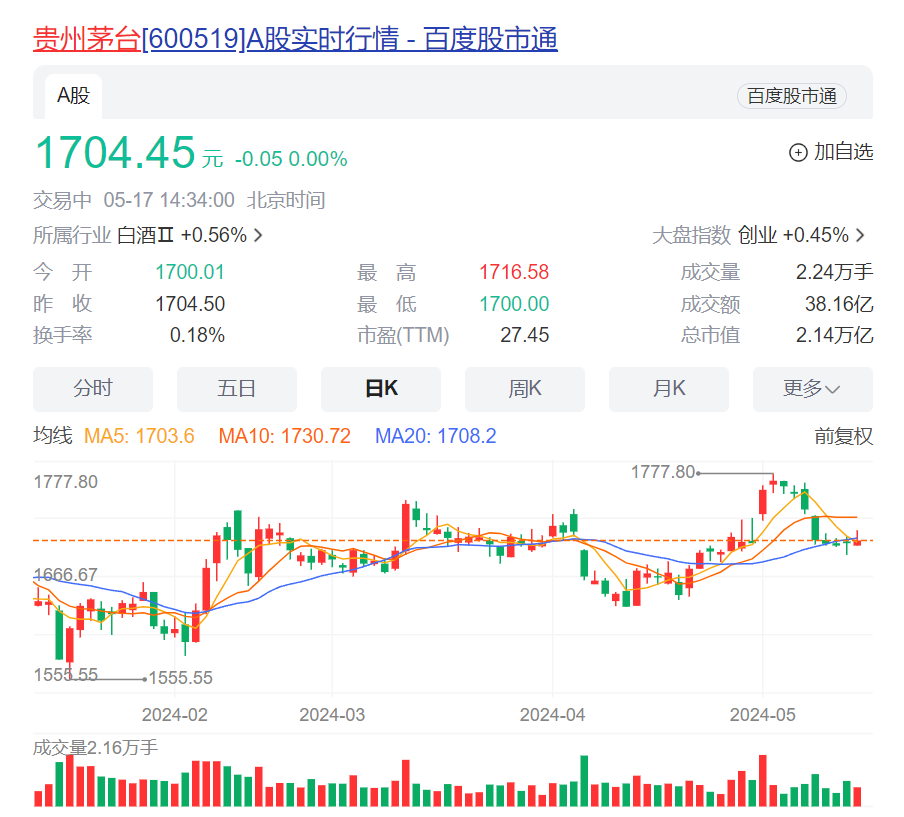
Task: Click the 昨收 value 1704.50
Action: tap(190, 304)
